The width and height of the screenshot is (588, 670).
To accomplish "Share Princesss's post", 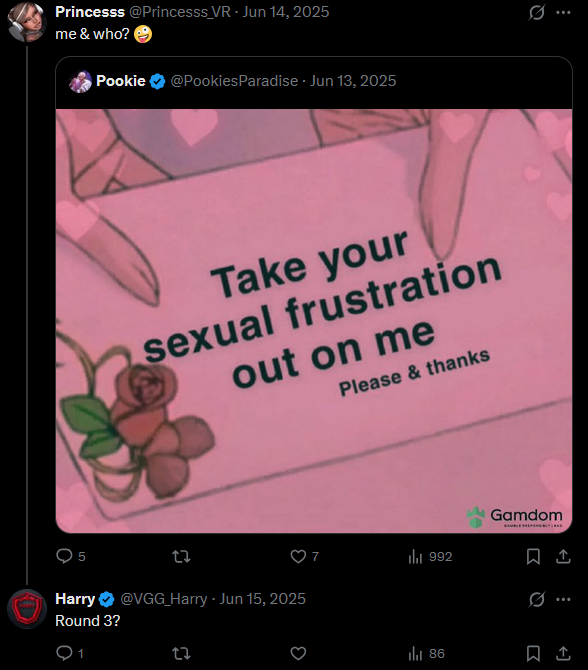I will pos(563,556).
